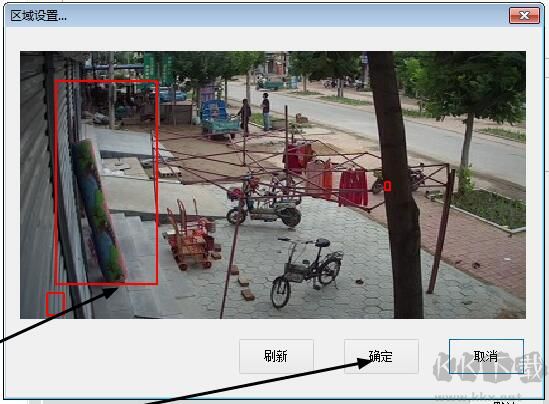Select the large red region rectangle
This screenshot has width=549, height=404.
coord(106,182)
